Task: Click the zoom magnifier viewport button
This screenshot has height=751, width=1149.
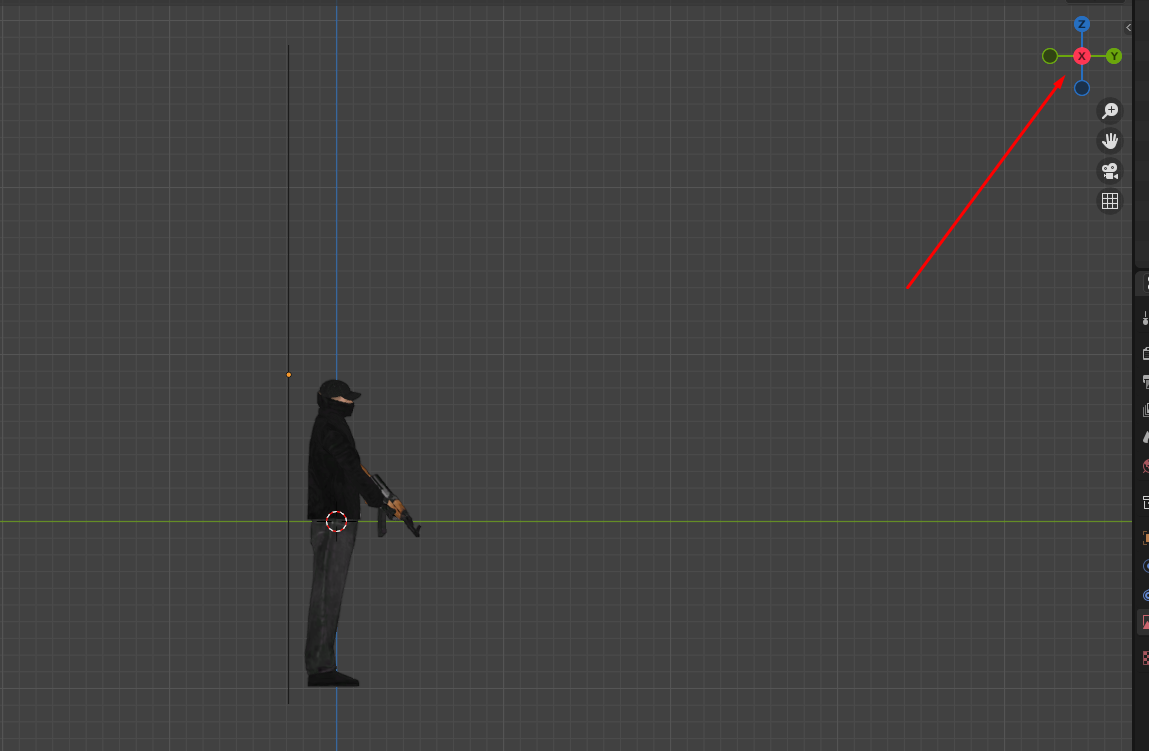Action: [1109, 111]
